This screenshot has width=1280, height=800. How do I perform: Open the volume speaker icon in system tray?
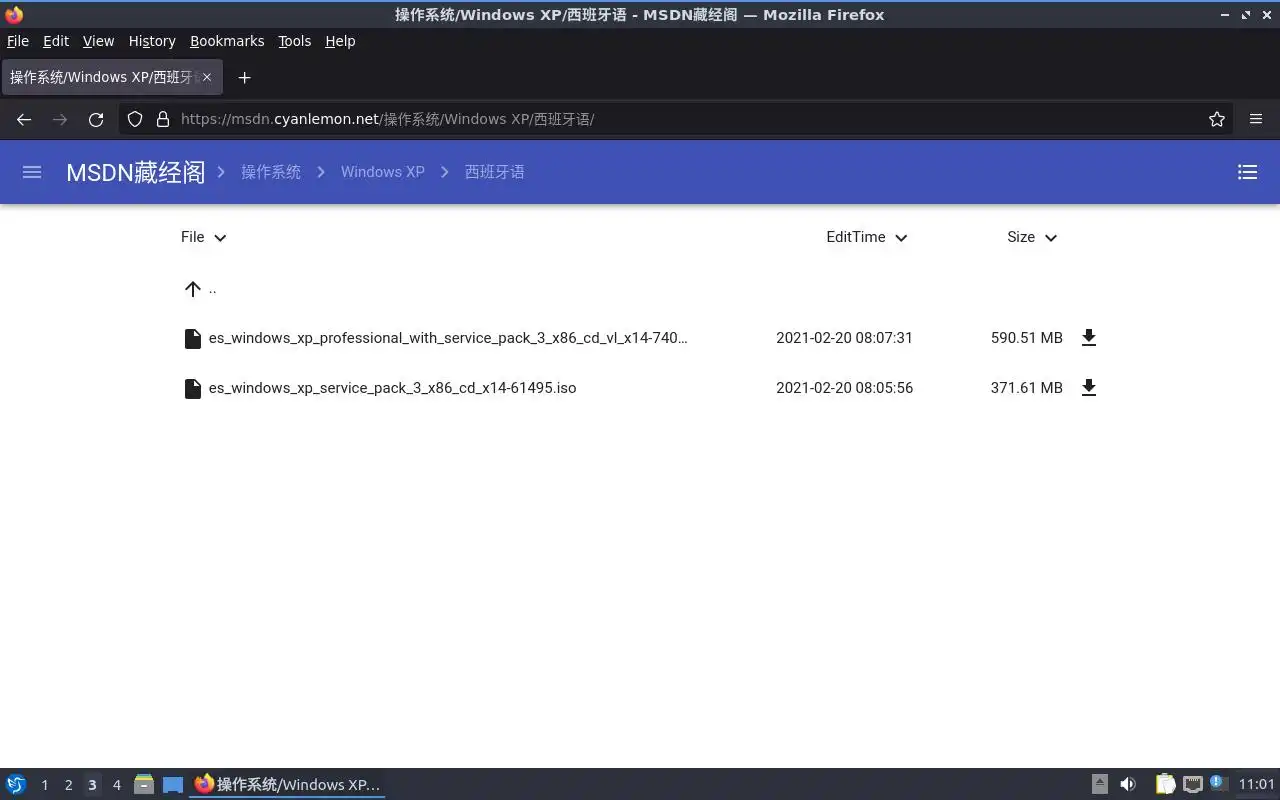click(x=1128, y=785)
